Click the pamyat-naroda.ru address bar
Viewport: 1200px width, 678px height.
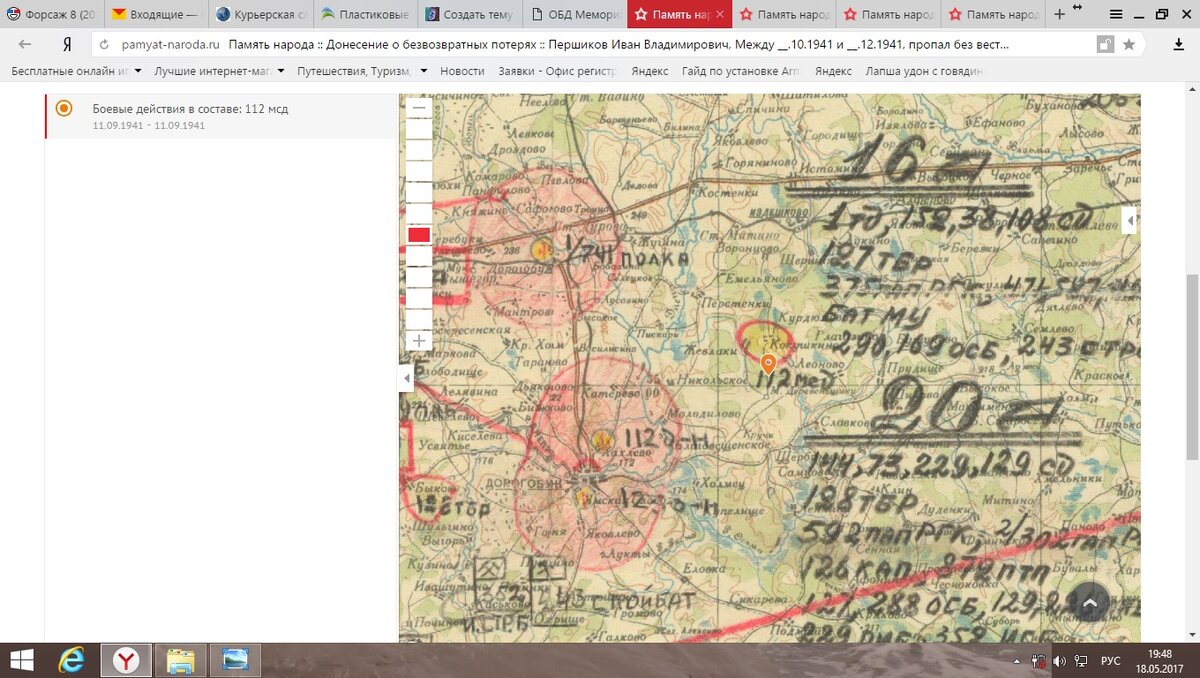(x=600, y=45)
